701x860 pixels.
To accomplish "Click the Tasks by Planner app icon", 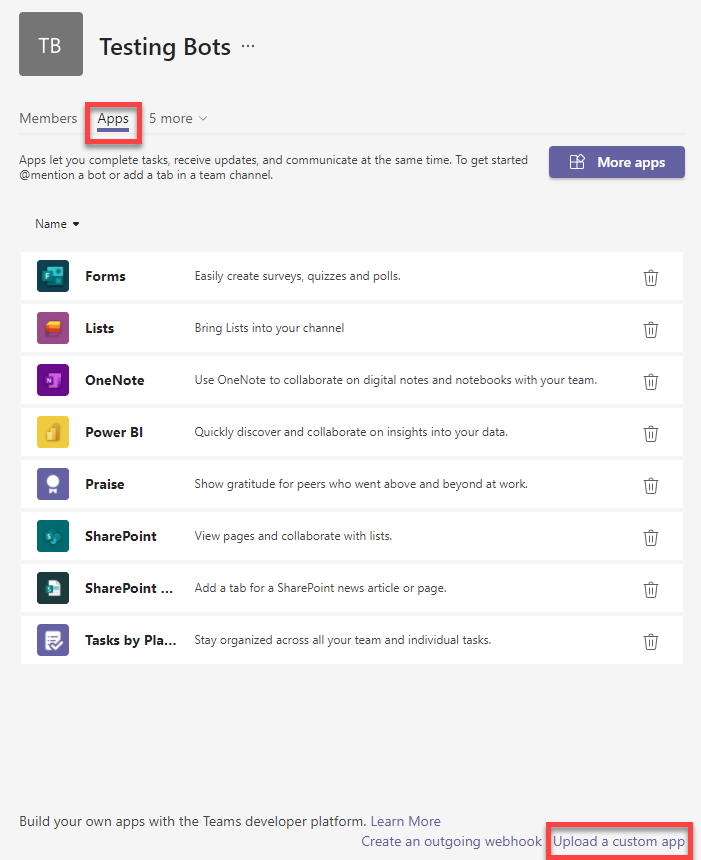I will point(53,640).
